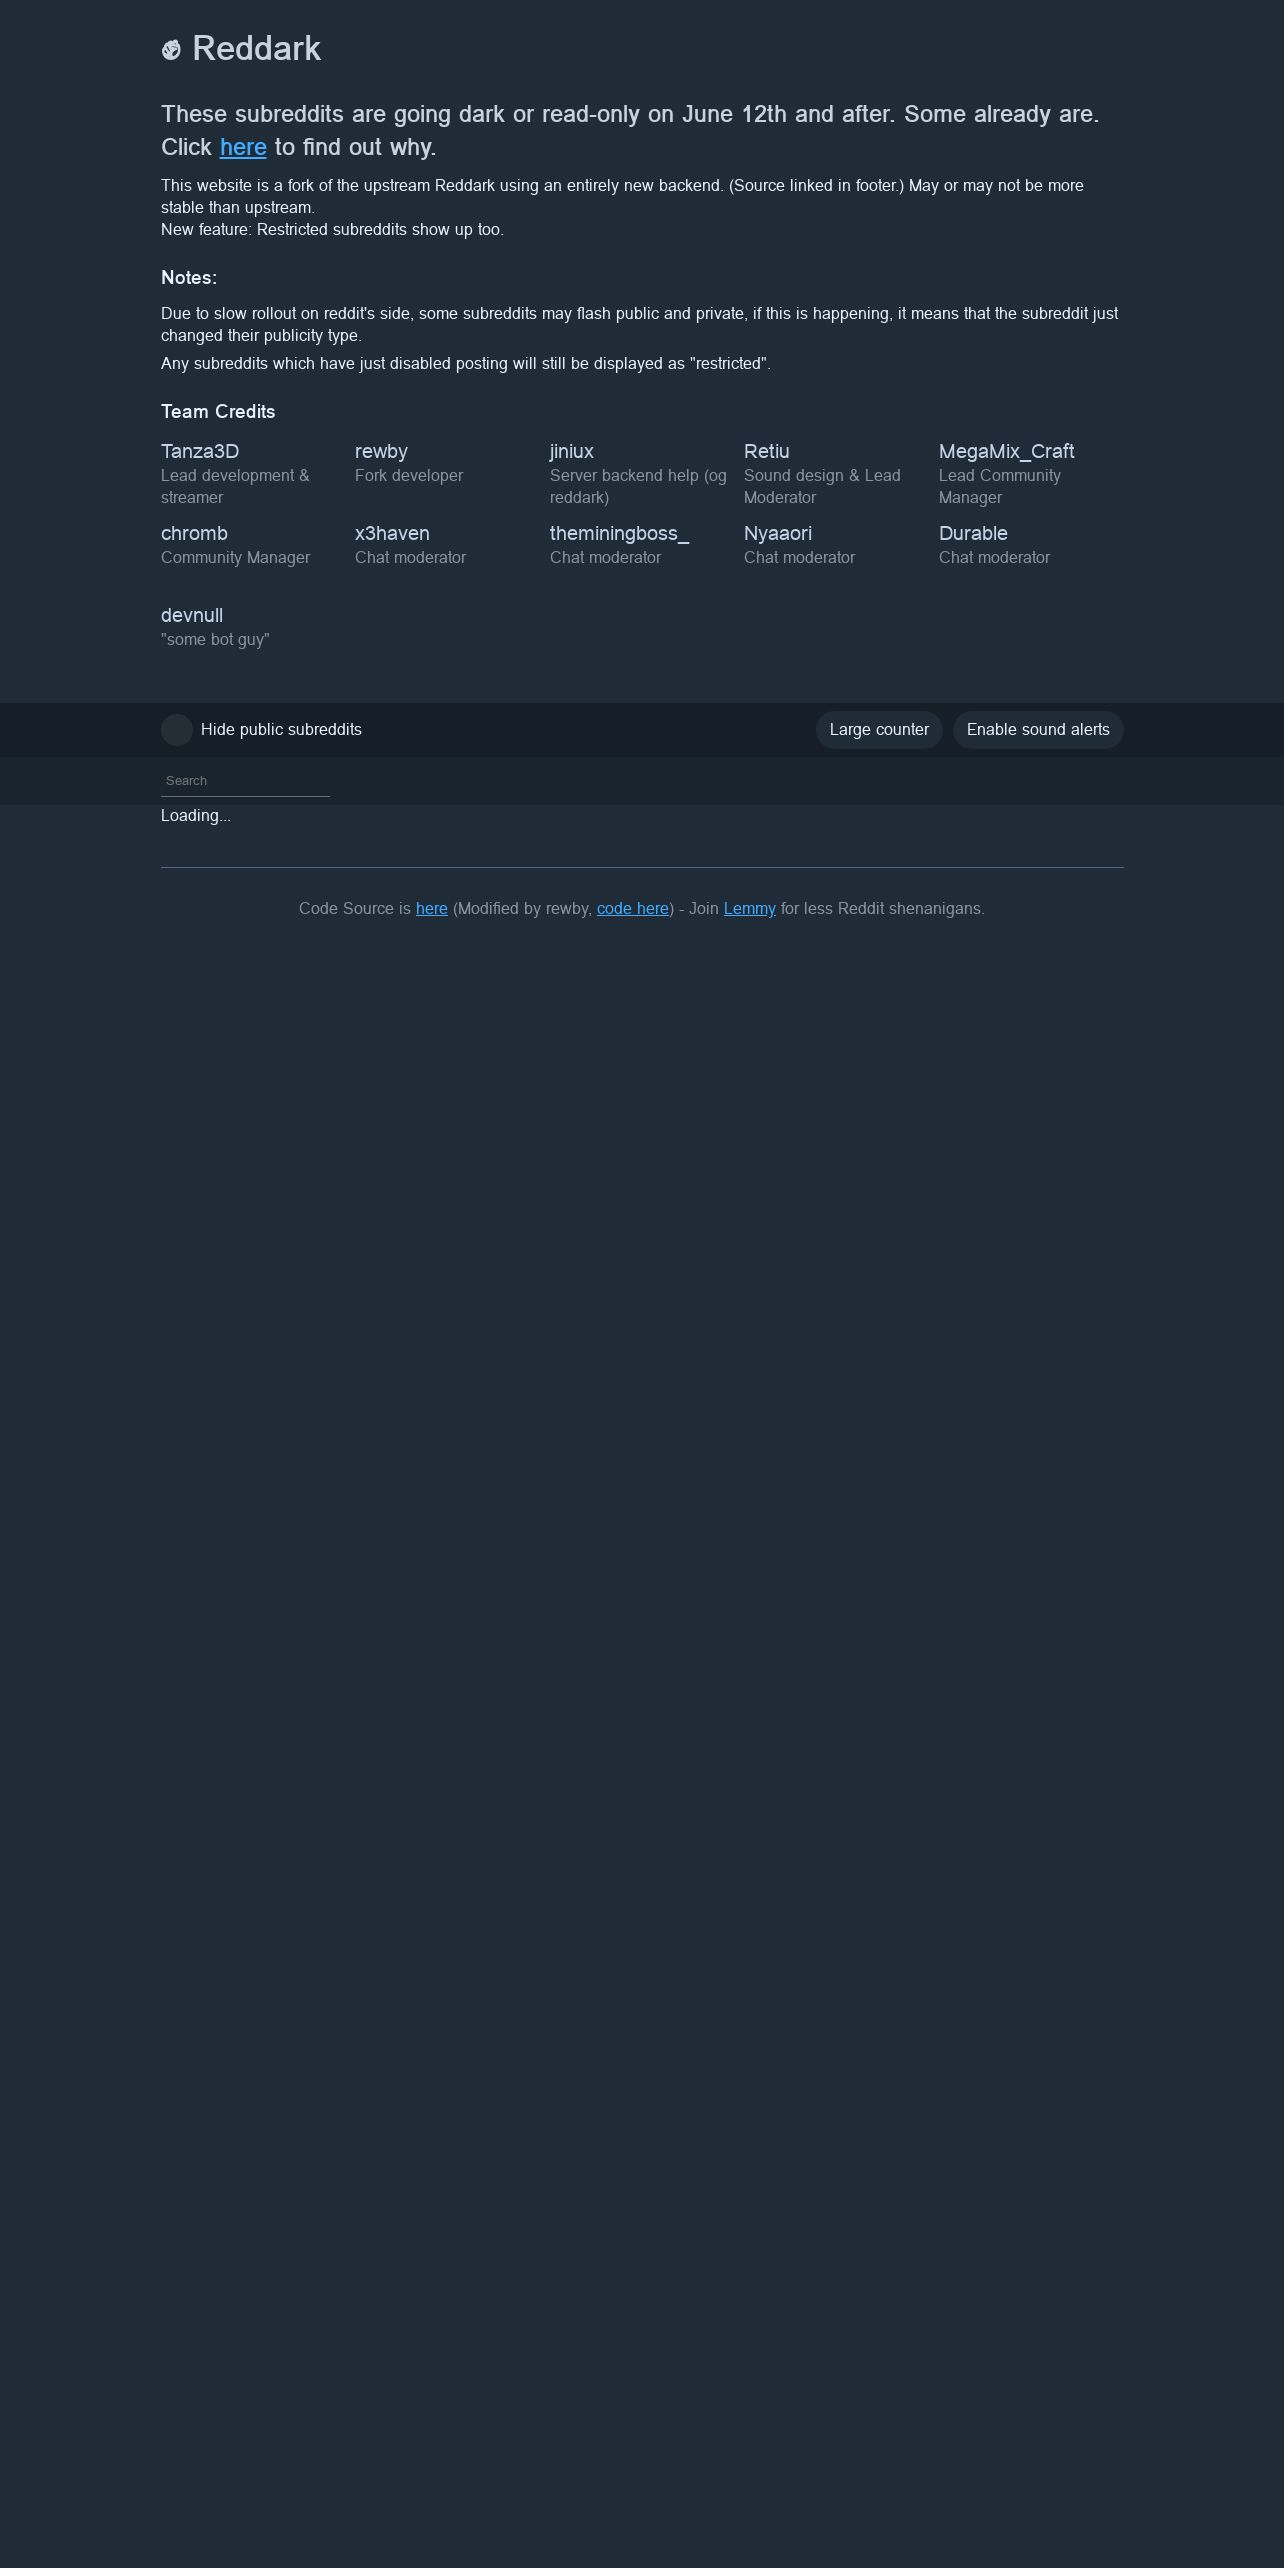
Task: Toggle the Hide public subreddits switch
Action: (177, 730)
